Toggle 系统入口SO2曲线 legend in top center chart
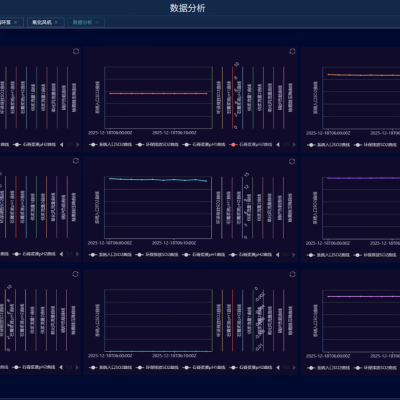This screenshot has width=400, height=400. (111, 145)
